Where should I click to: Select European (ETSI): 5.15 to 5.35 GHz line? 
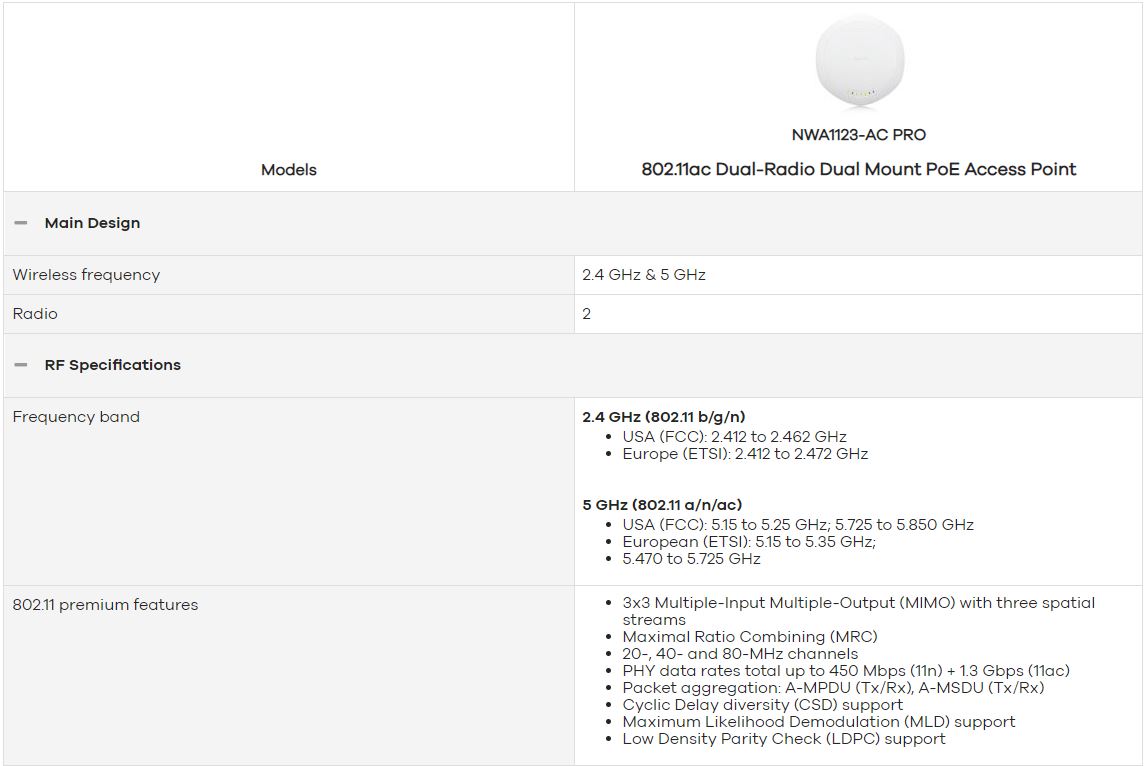pyautogui.click(x=749, y=541)
